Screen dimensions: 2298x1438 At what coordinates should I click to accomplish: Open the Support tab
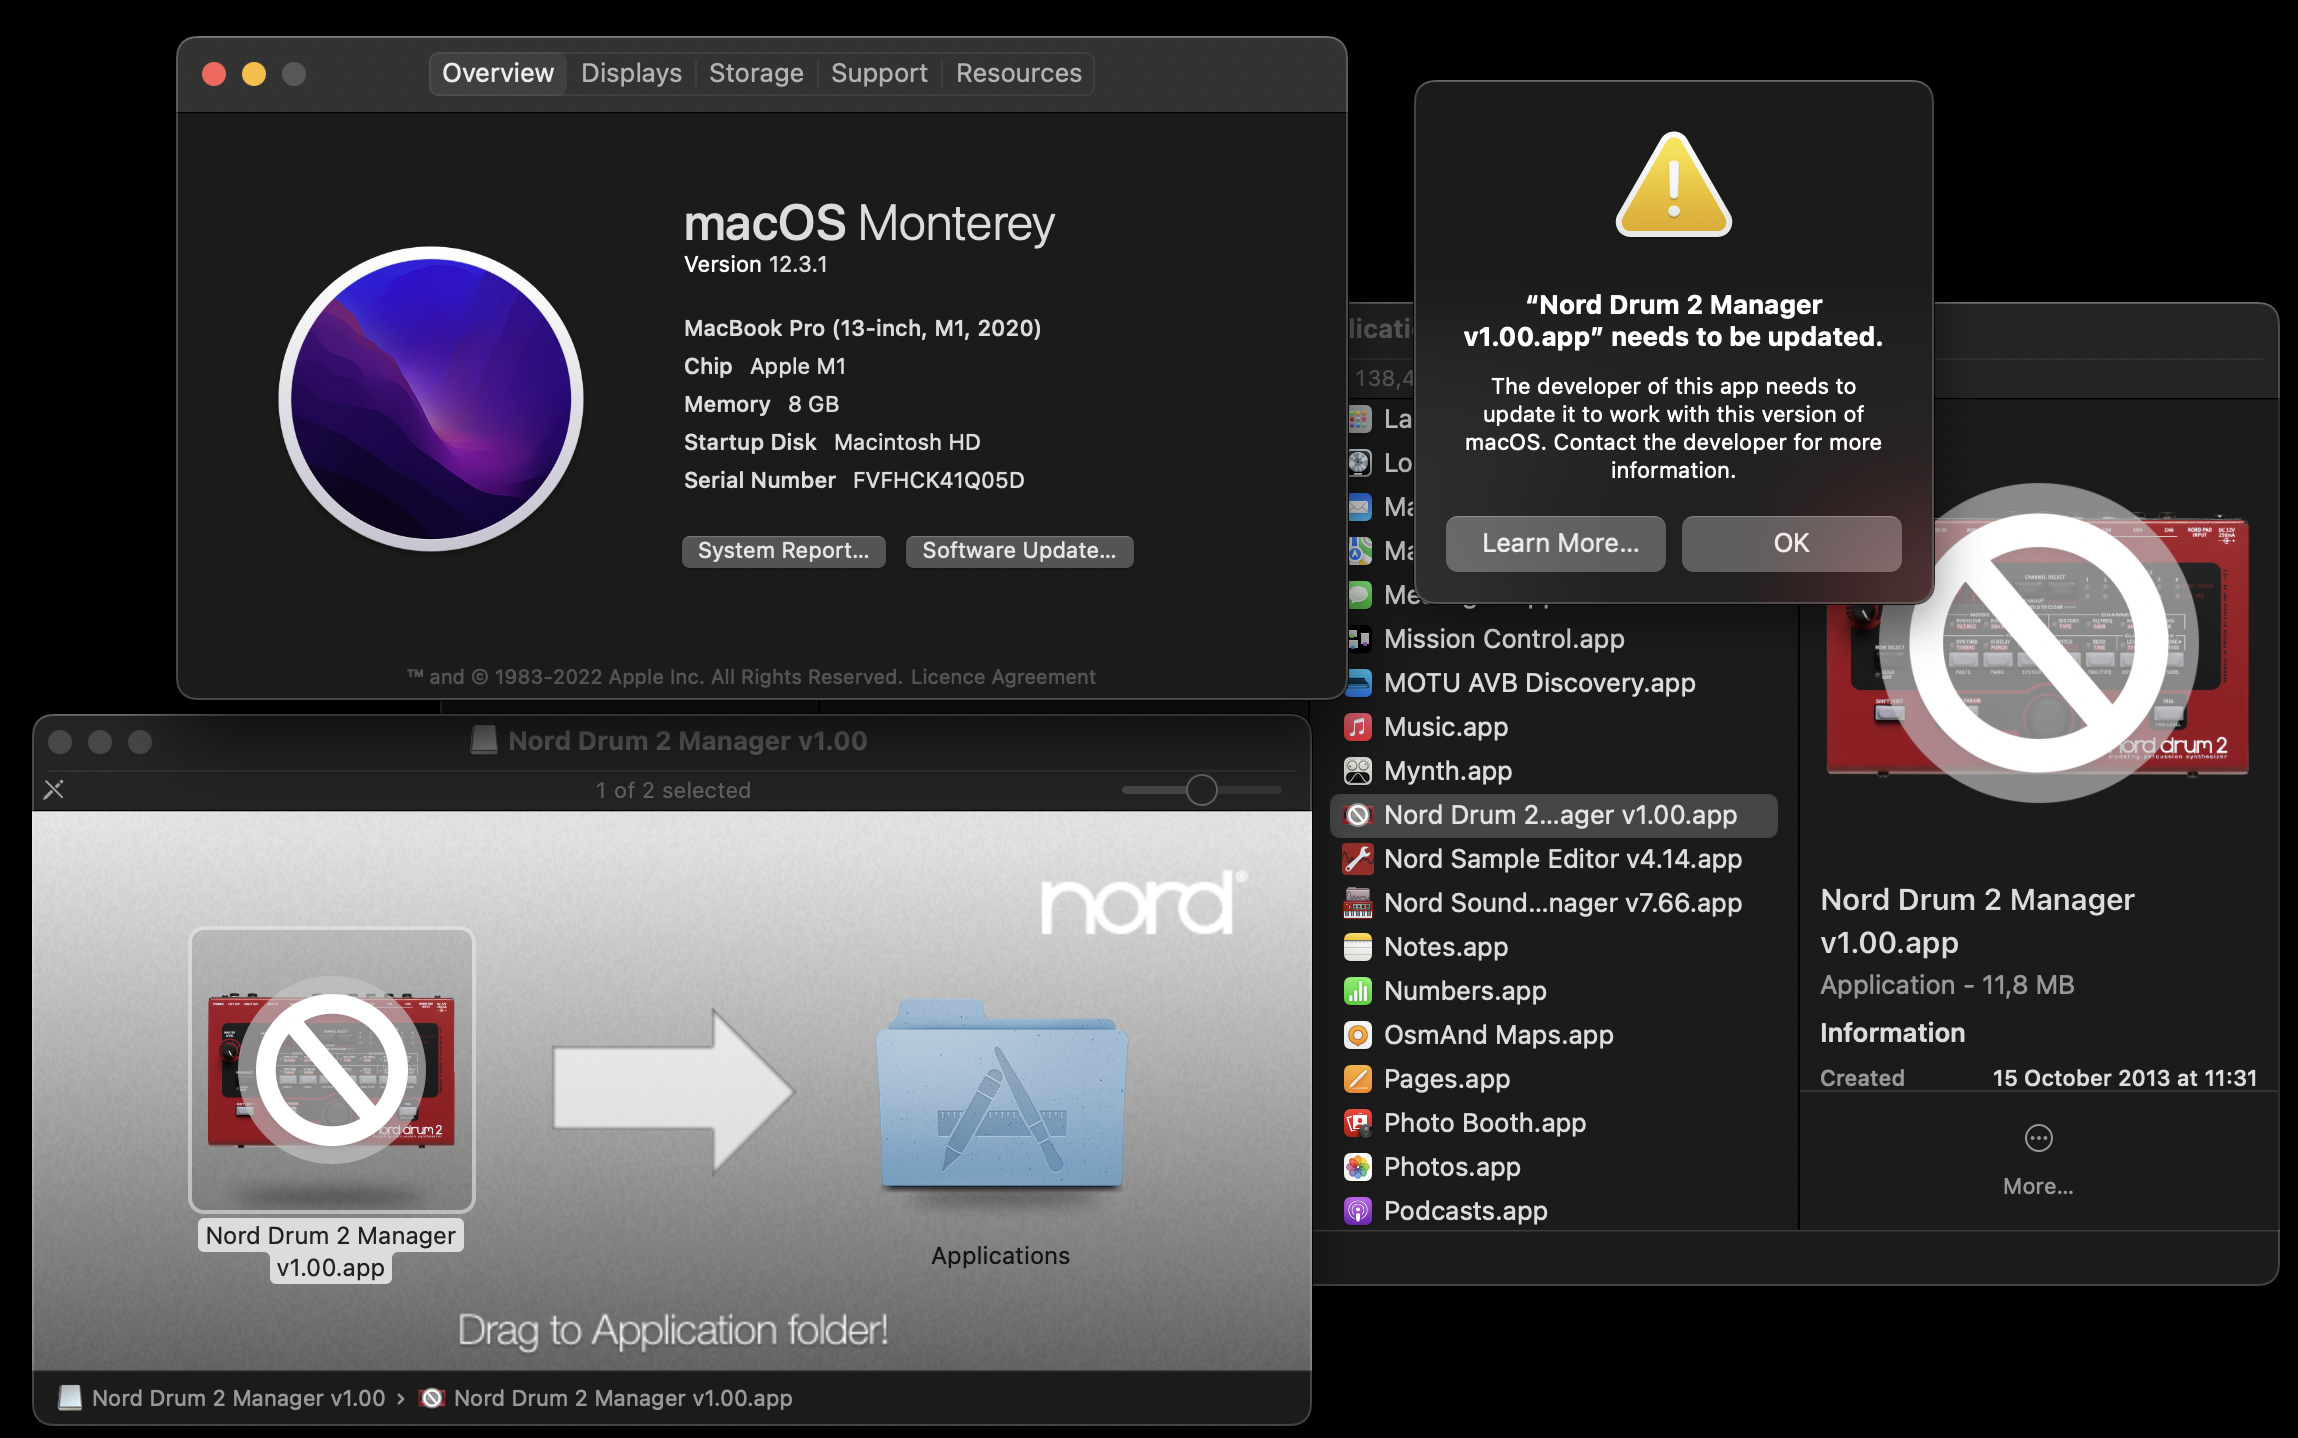[x=879, y=73]
